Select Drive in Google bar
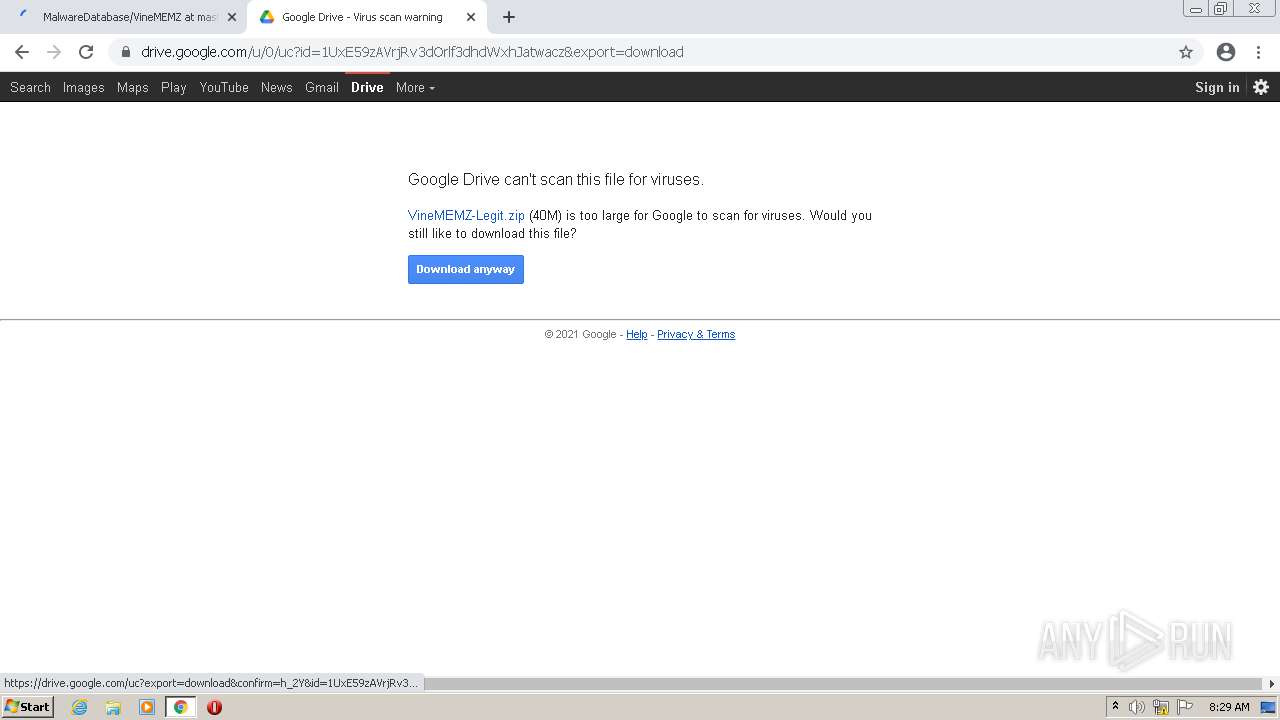 pyautogui.click(x=367, y=87)
